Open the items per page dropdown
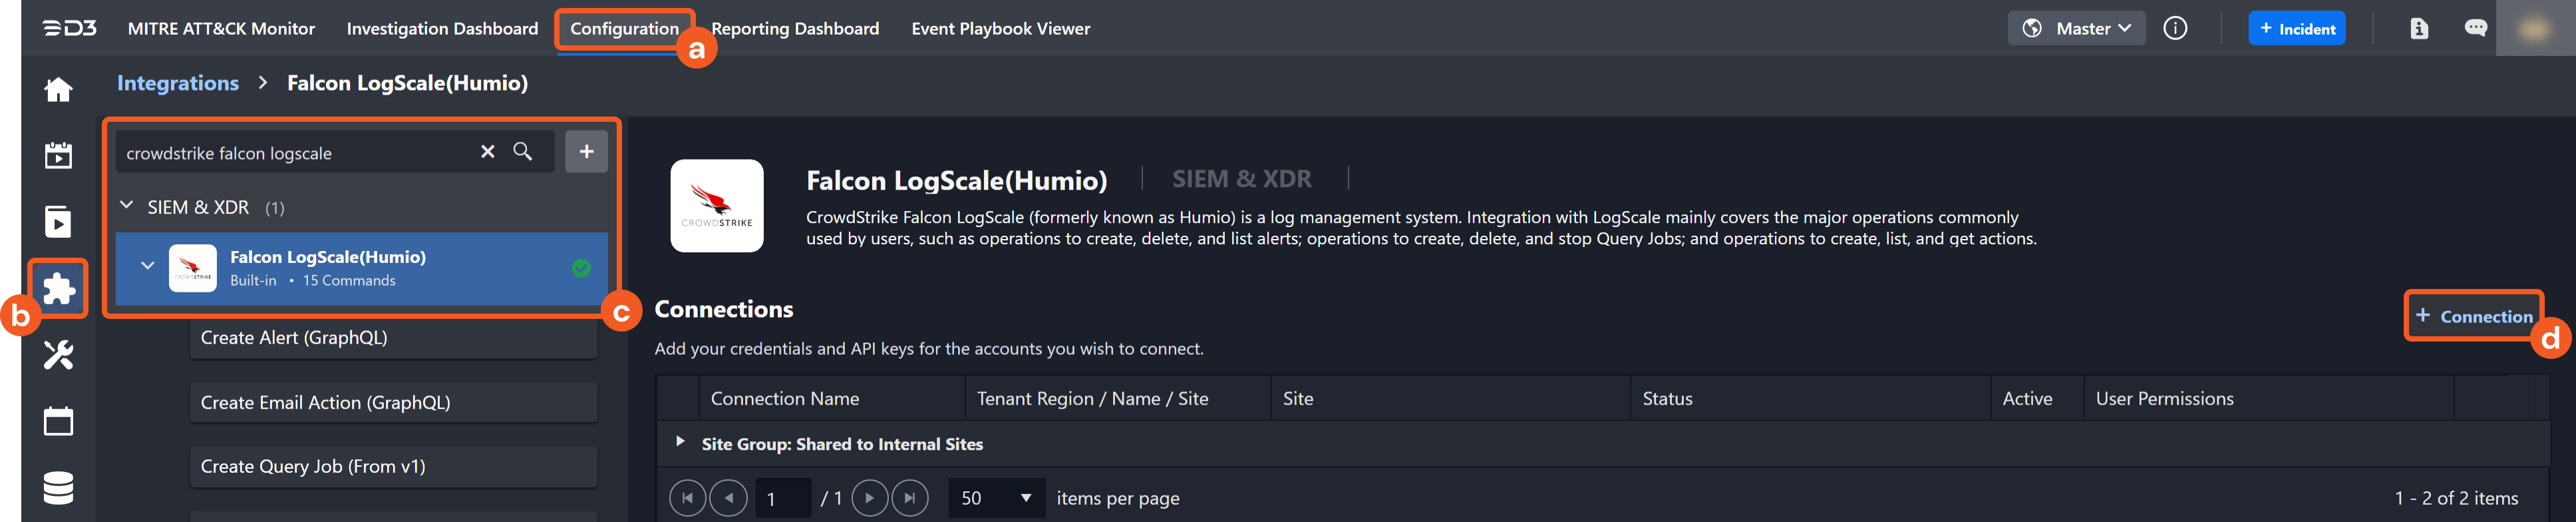This screenshot has height=522, width=2576. [x=996, y=498]
